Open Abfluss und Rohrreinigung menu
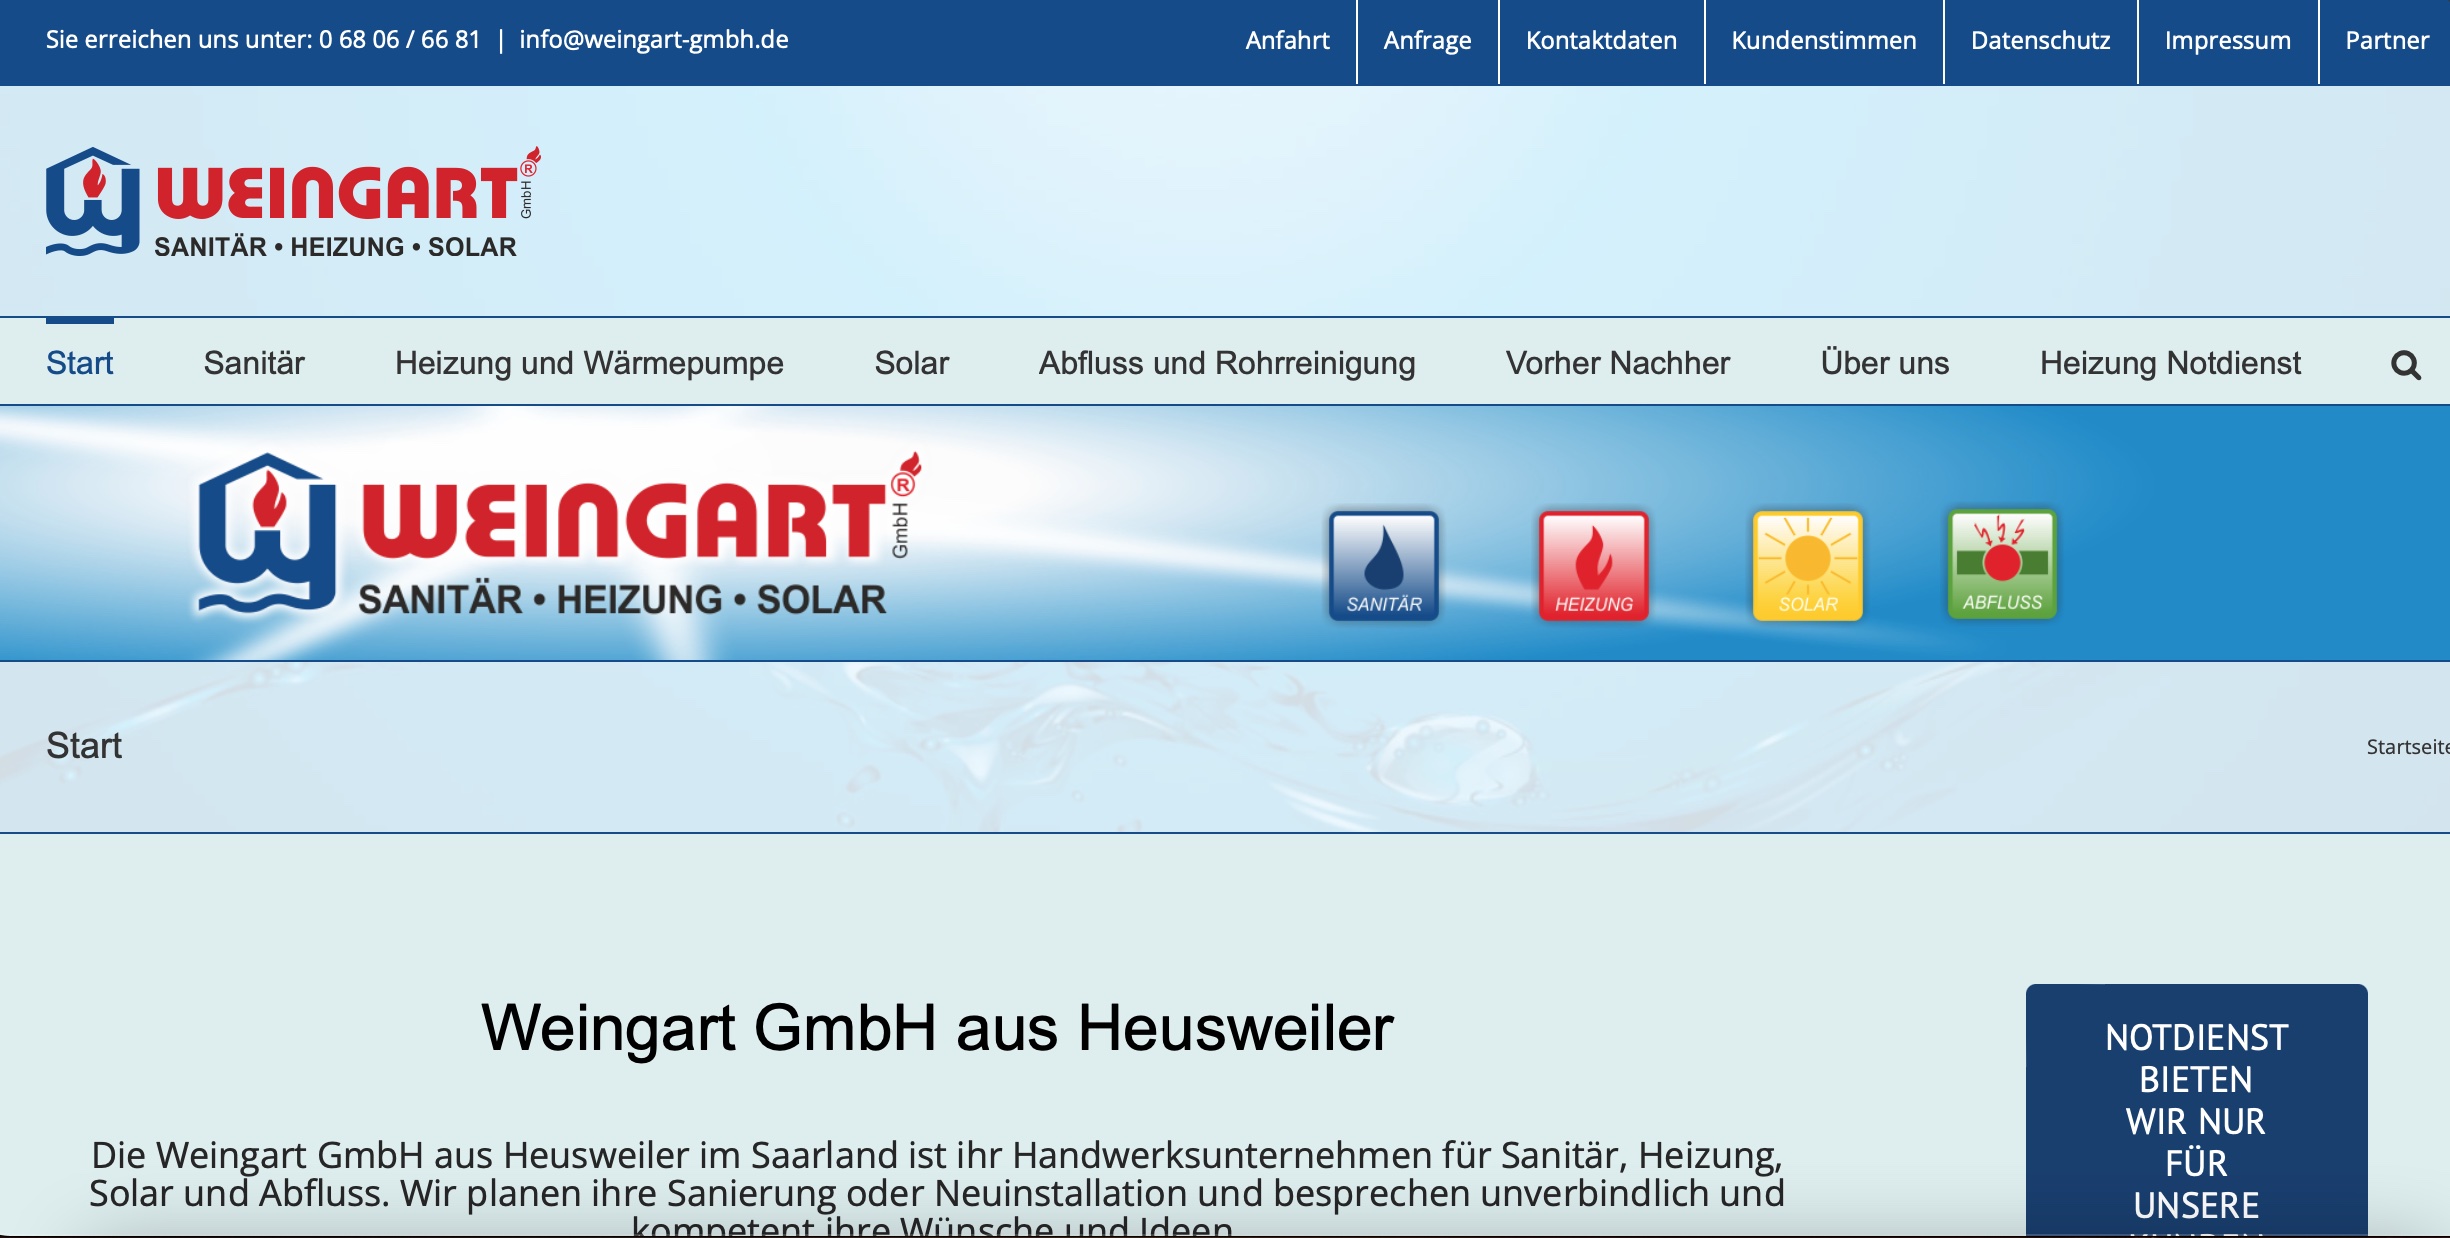This screenshot has width=2450, height=1238. pos(1227,363)
